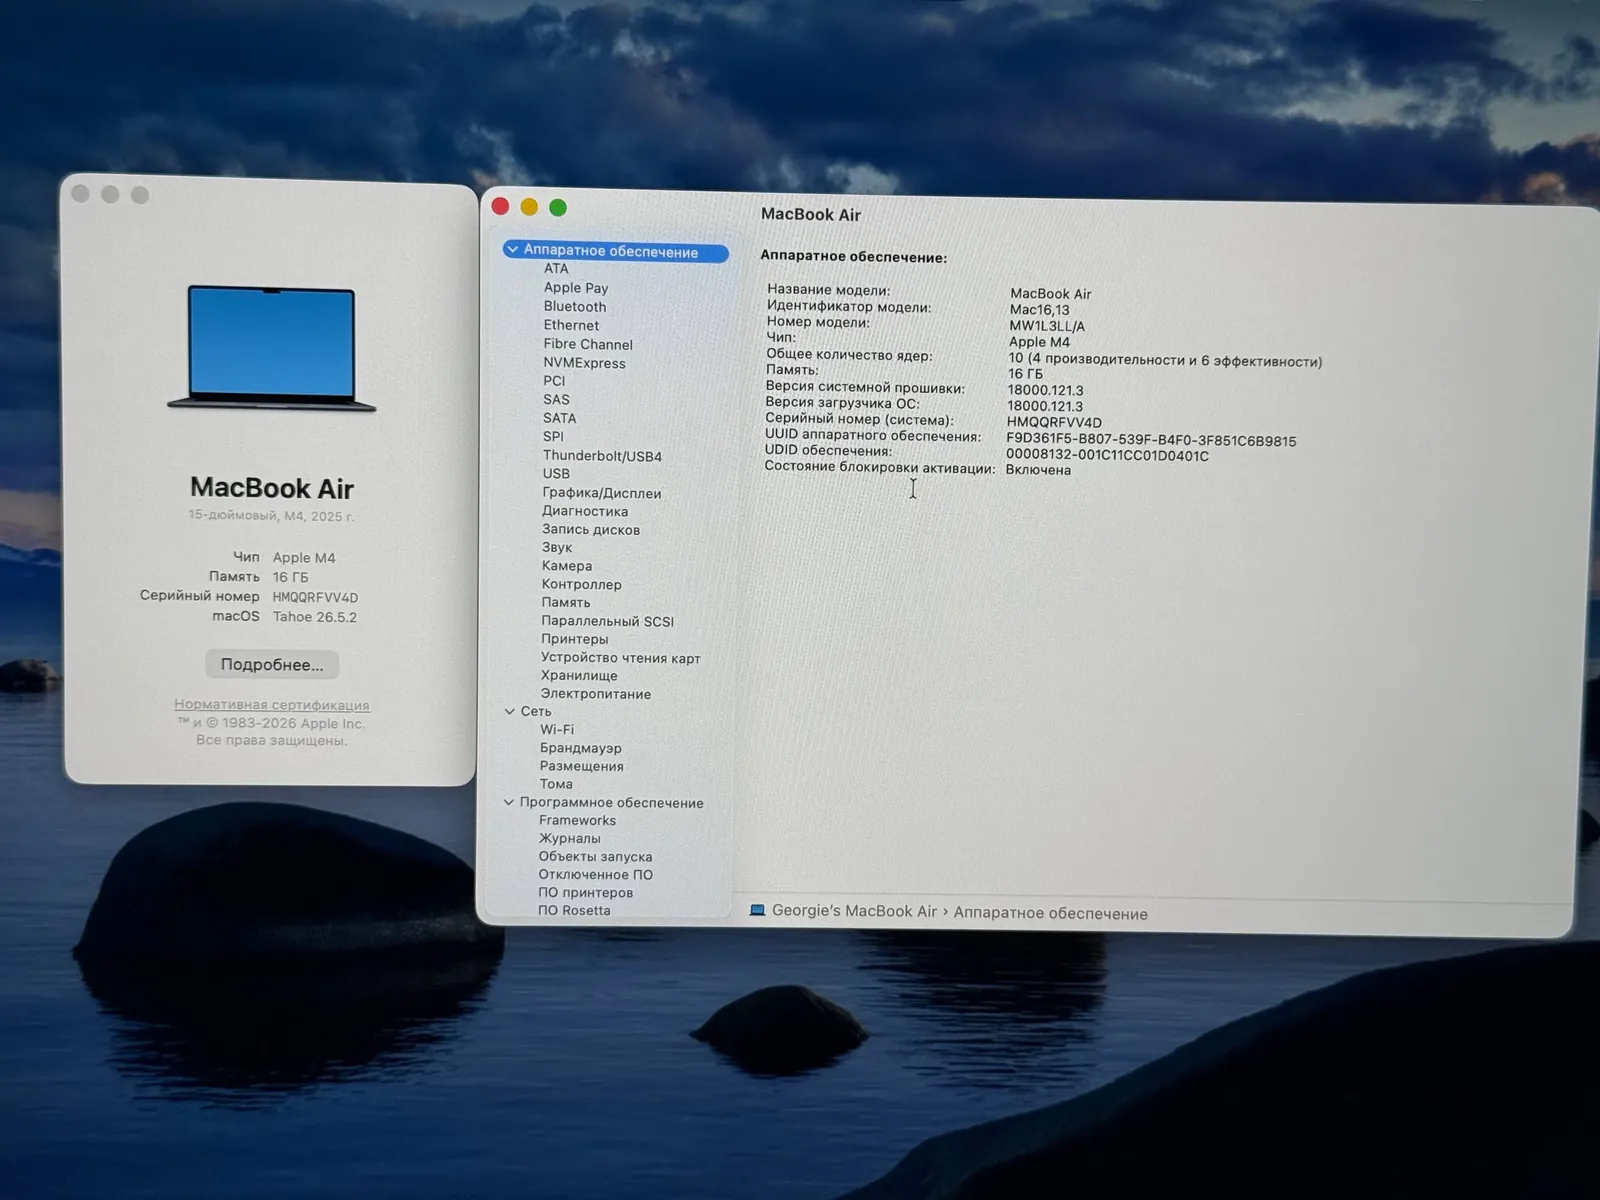Select Память in the hardware sidebar list
Viewport: 1600px width, 1200px height.
tap(566, 603)
